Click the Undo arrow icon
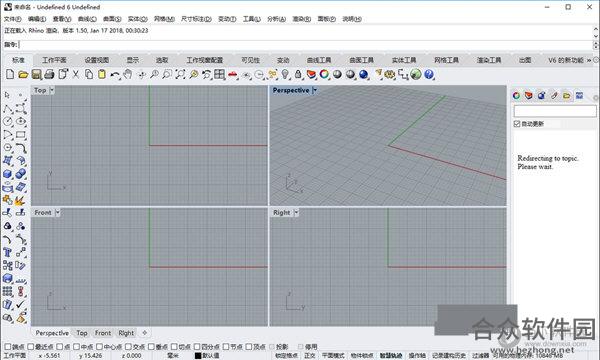This screenshot has height=360, width=600. tap(114, 74)
